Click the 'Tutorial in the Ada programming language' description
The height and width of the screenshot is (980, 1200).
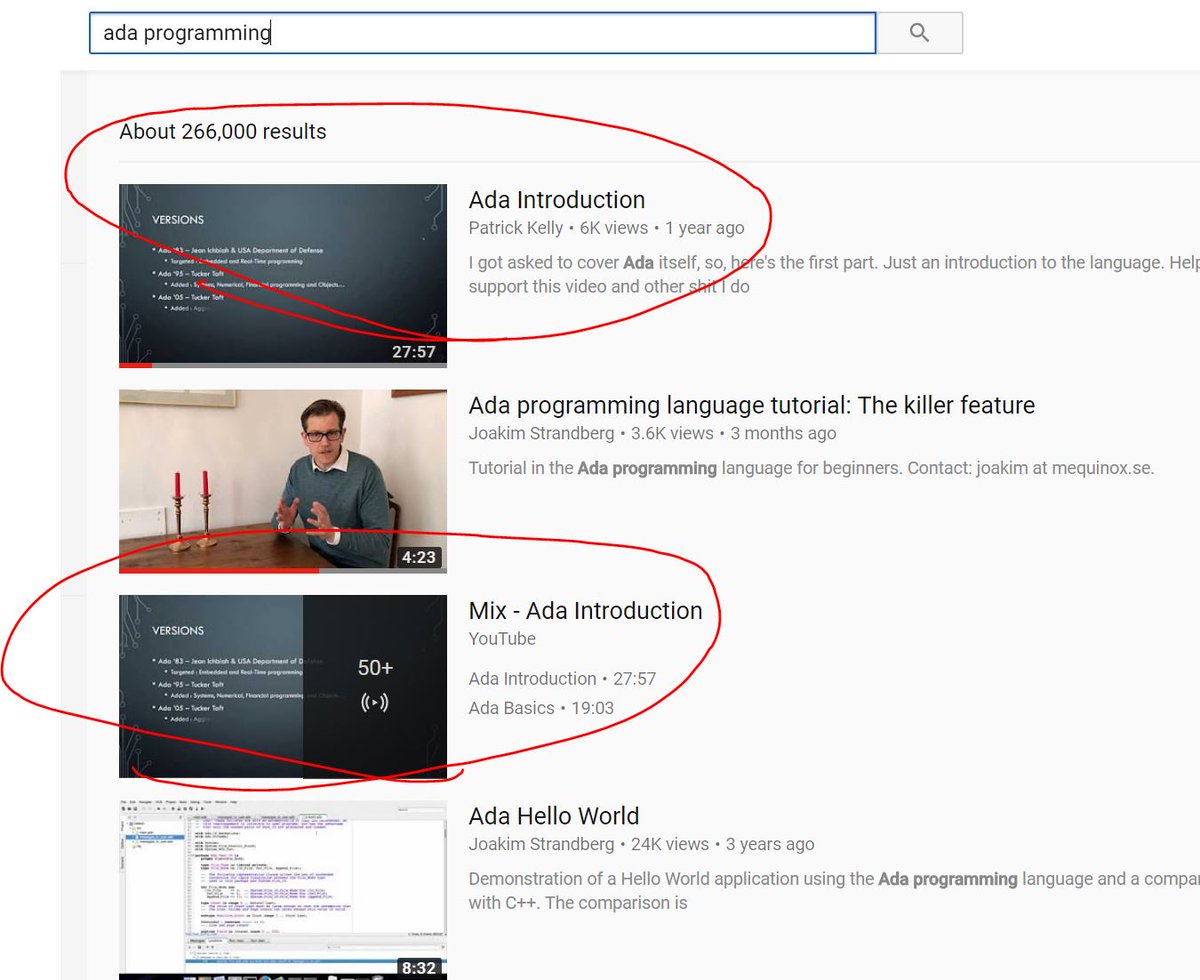[x=811, y=468]
